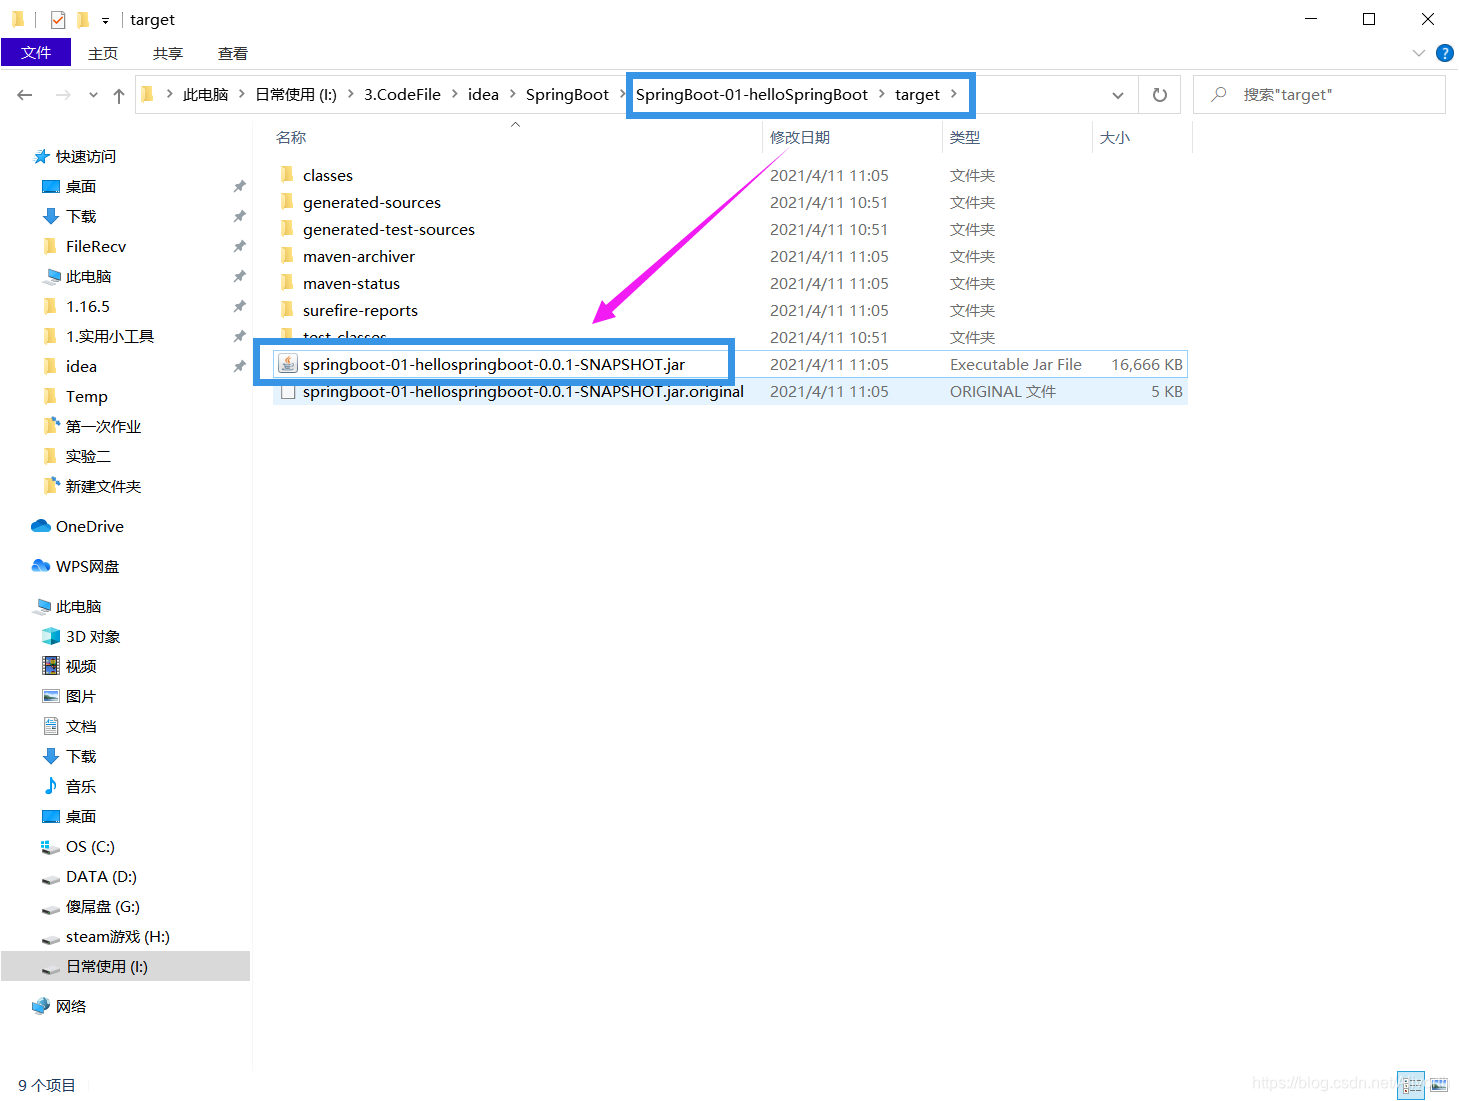The height and width of the screenshot is (1101, 1459).
Task: Open 新建文件夹 in navigation pane
Action: click(103, 487)
